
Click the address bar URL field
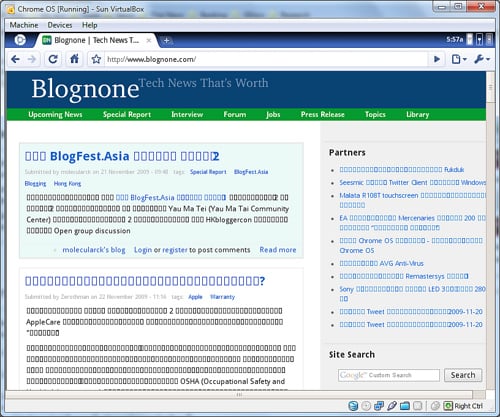click(x=266, y=59)
